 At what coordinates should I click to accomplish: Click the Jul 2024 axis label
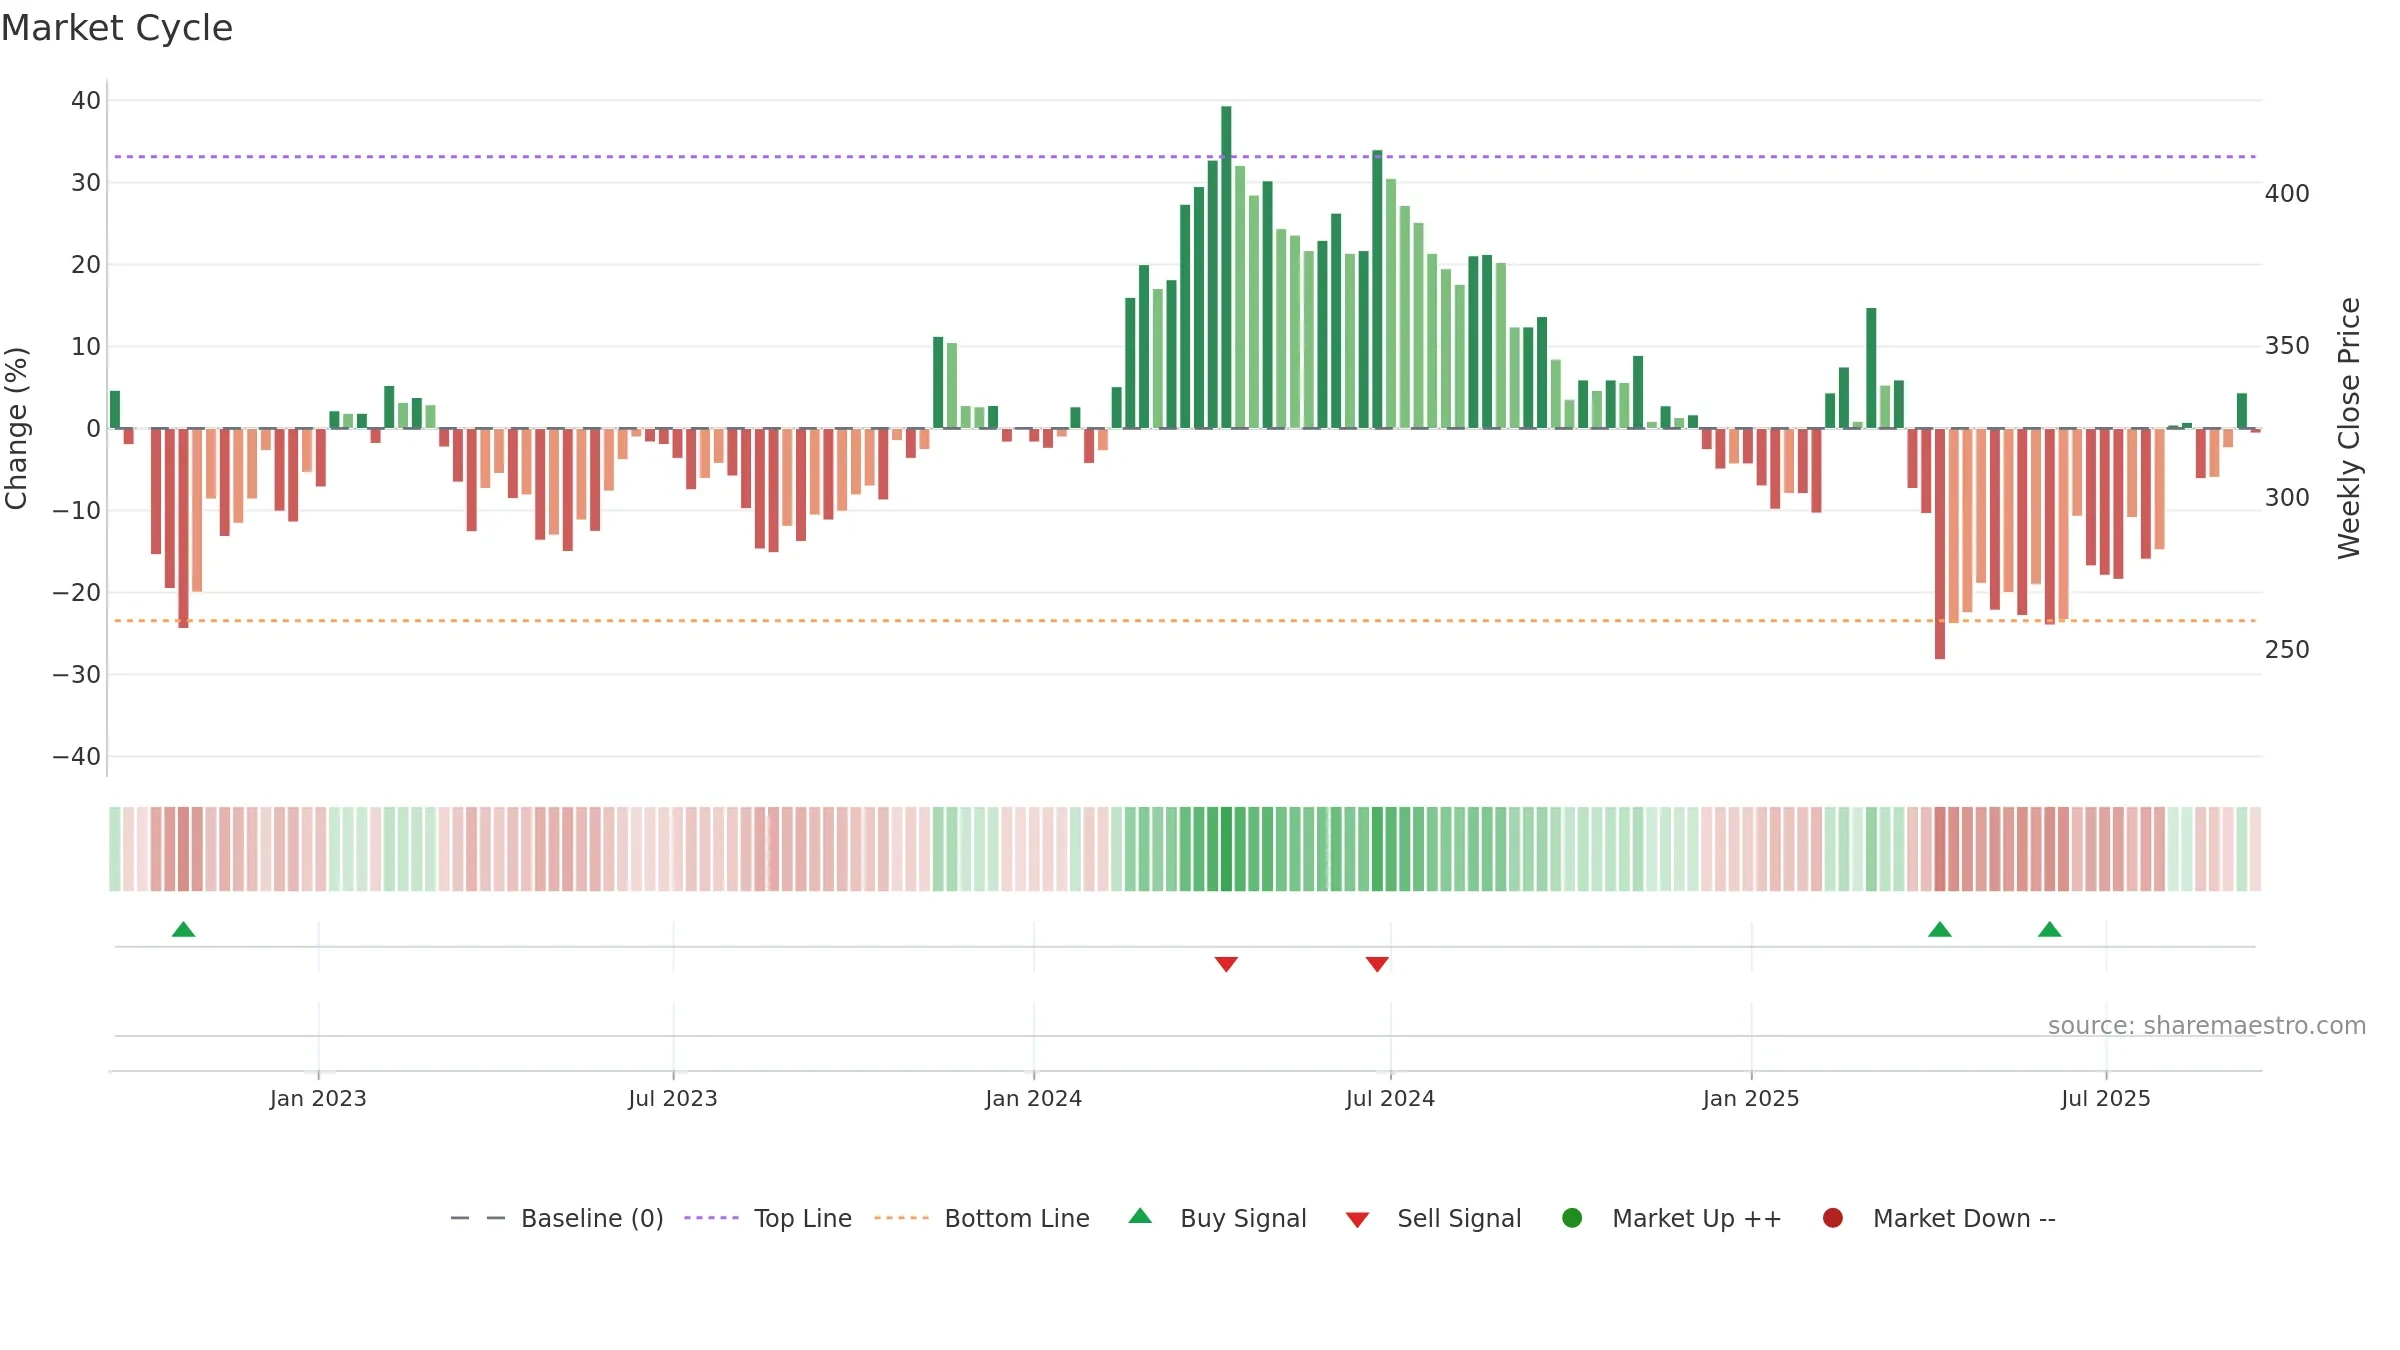click(1390, 1099)
